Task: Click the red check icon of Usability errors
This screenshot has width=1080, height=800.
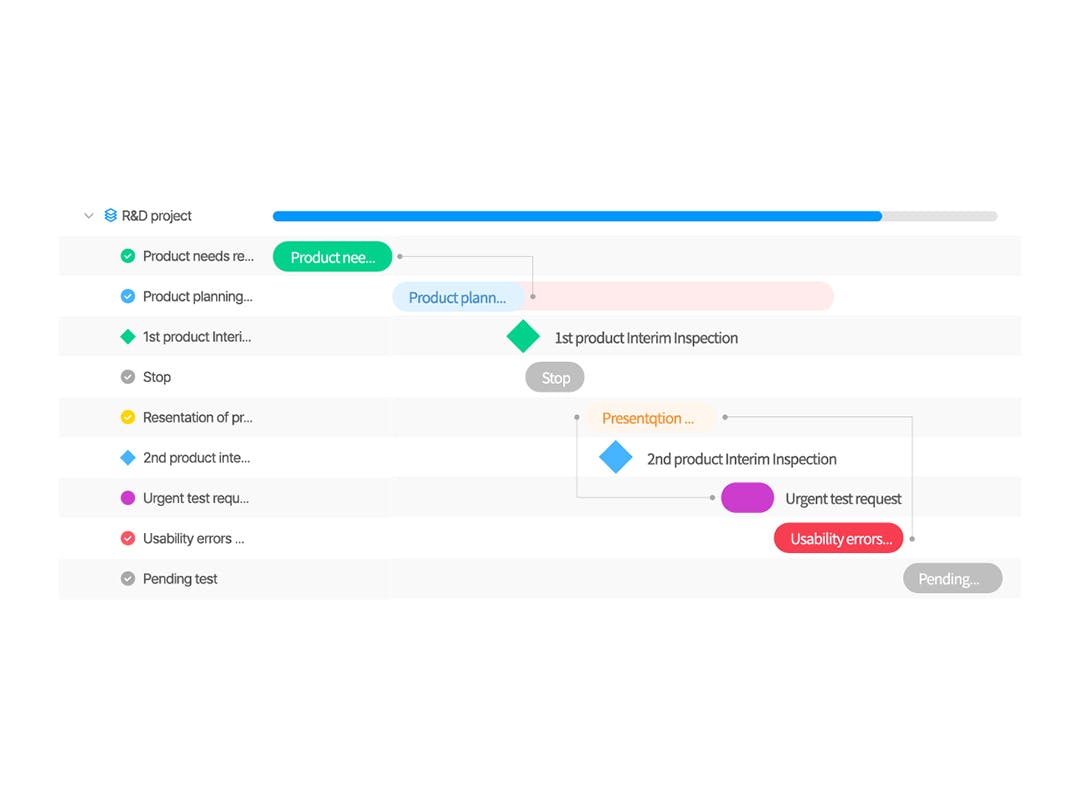Action: (128, 538)
